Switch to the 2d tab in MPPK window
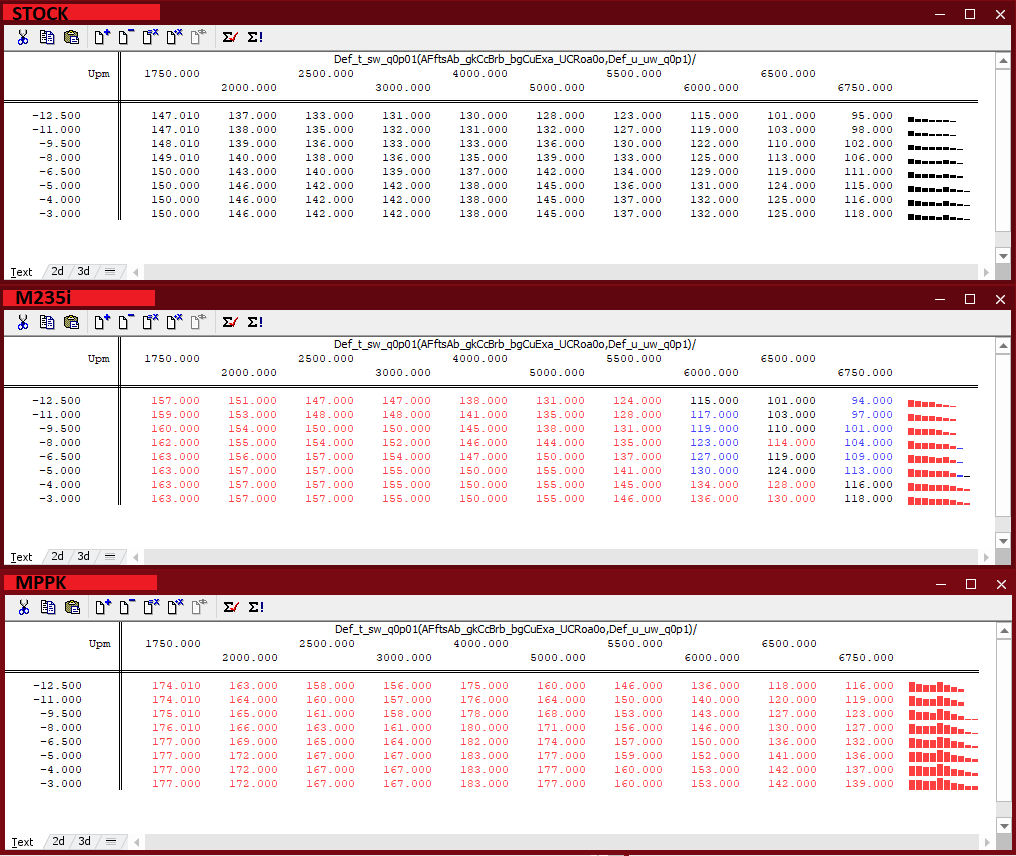This screenshot has height=856, width=1016. tap(58, 842)
